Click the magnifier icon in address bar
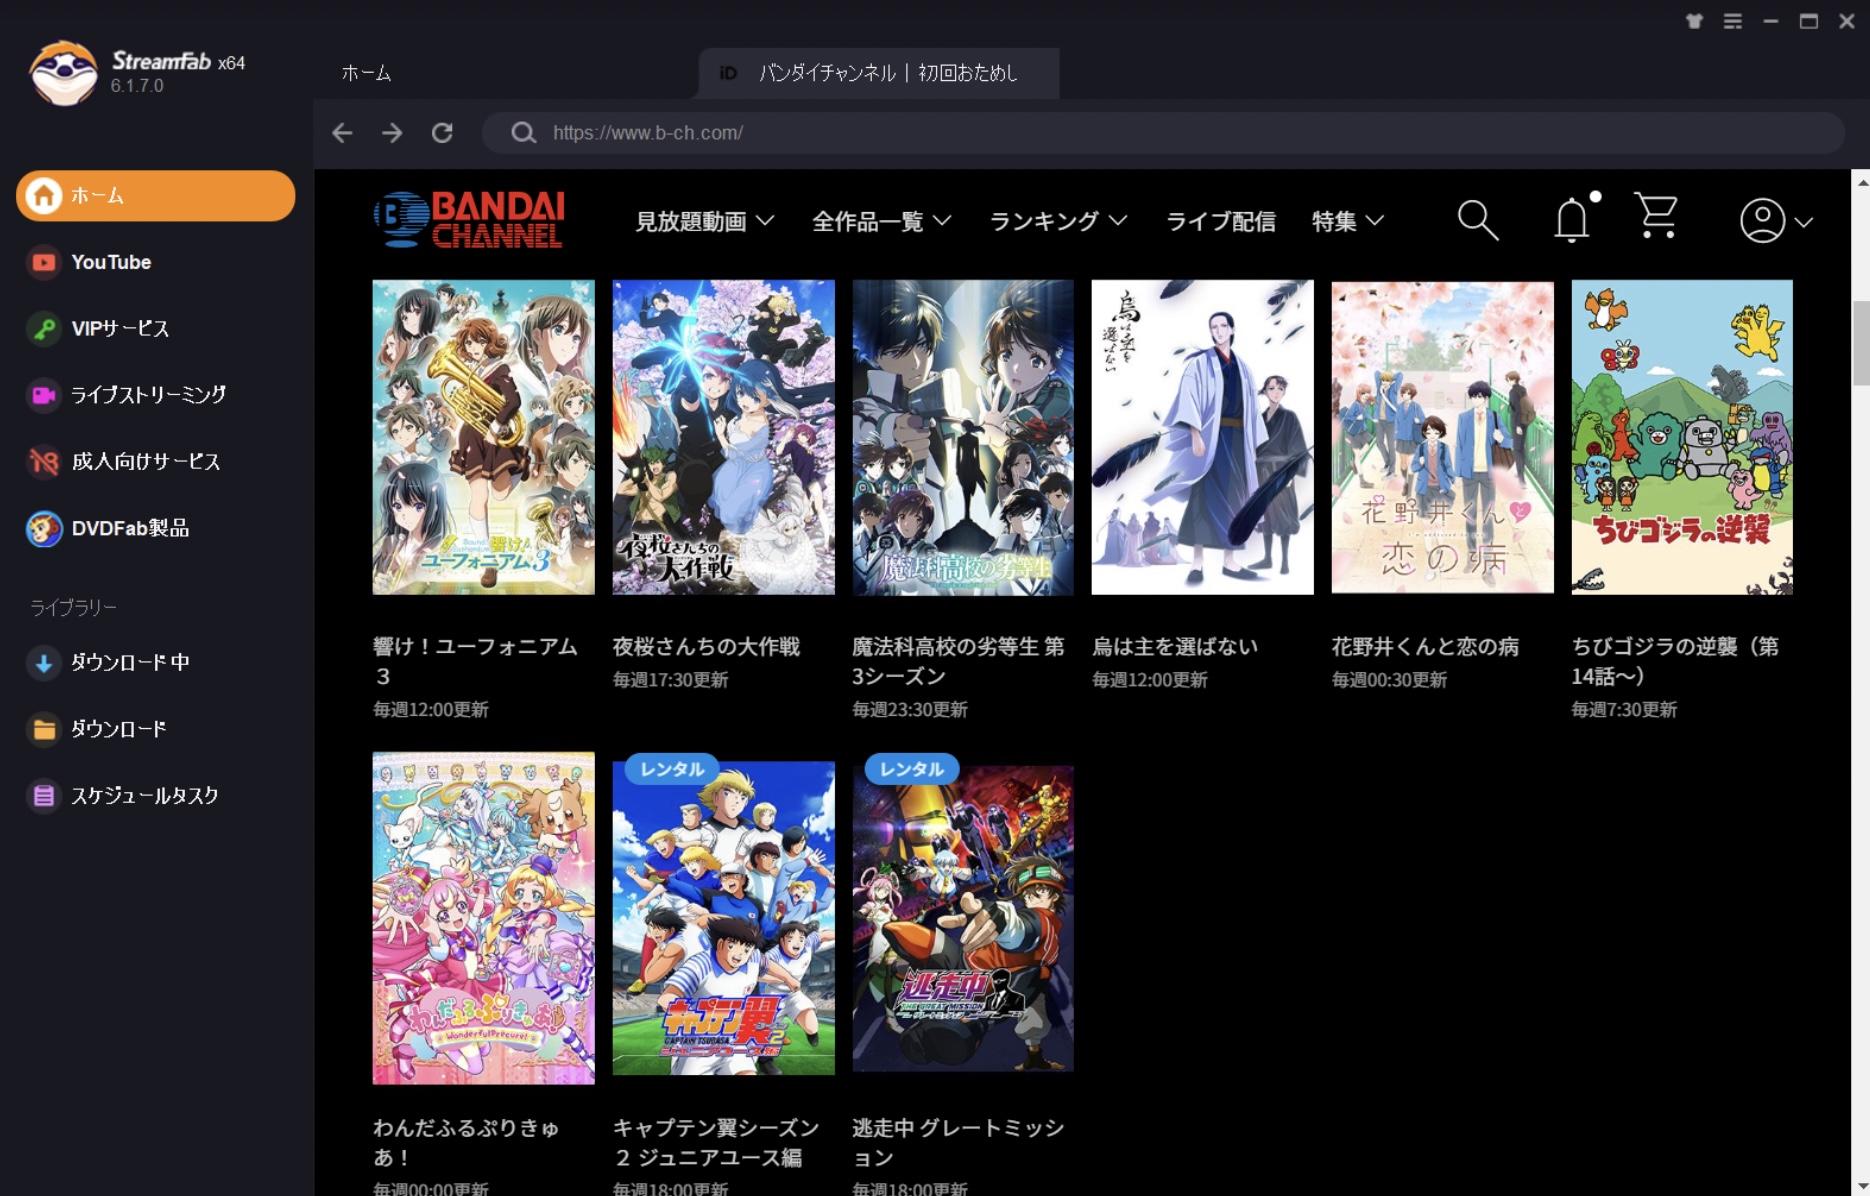1870x1196 pixels. point(523,133)
